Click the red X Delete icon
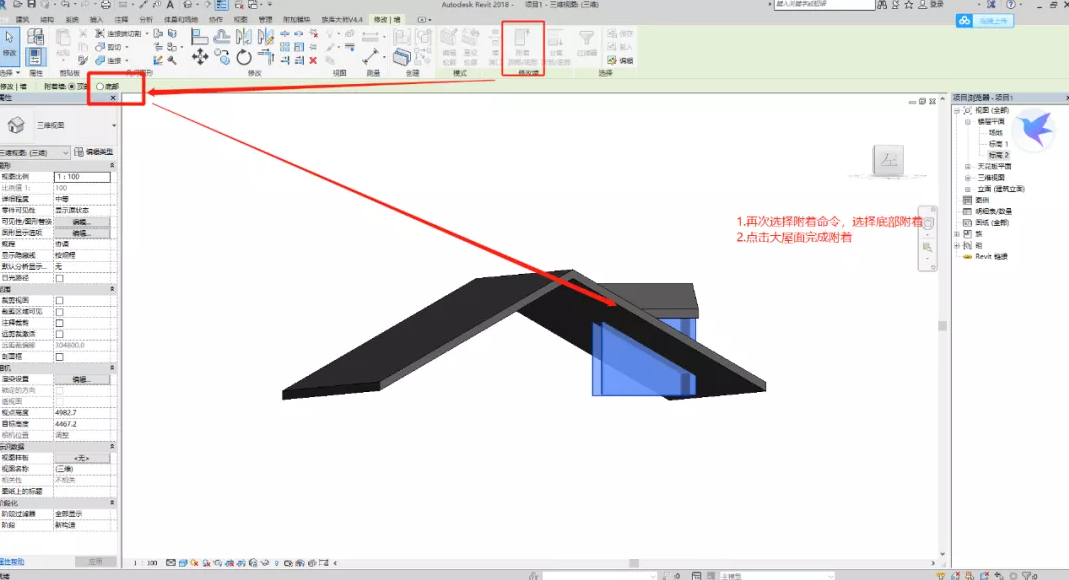 pos(313,61)
